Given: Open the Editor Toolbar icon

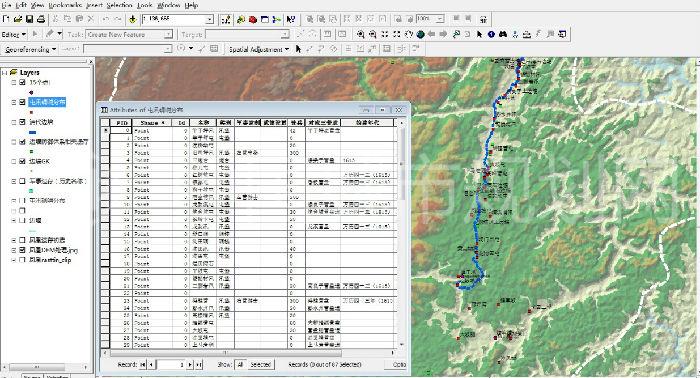Looking at the screenshot, I should coord(226,19).
